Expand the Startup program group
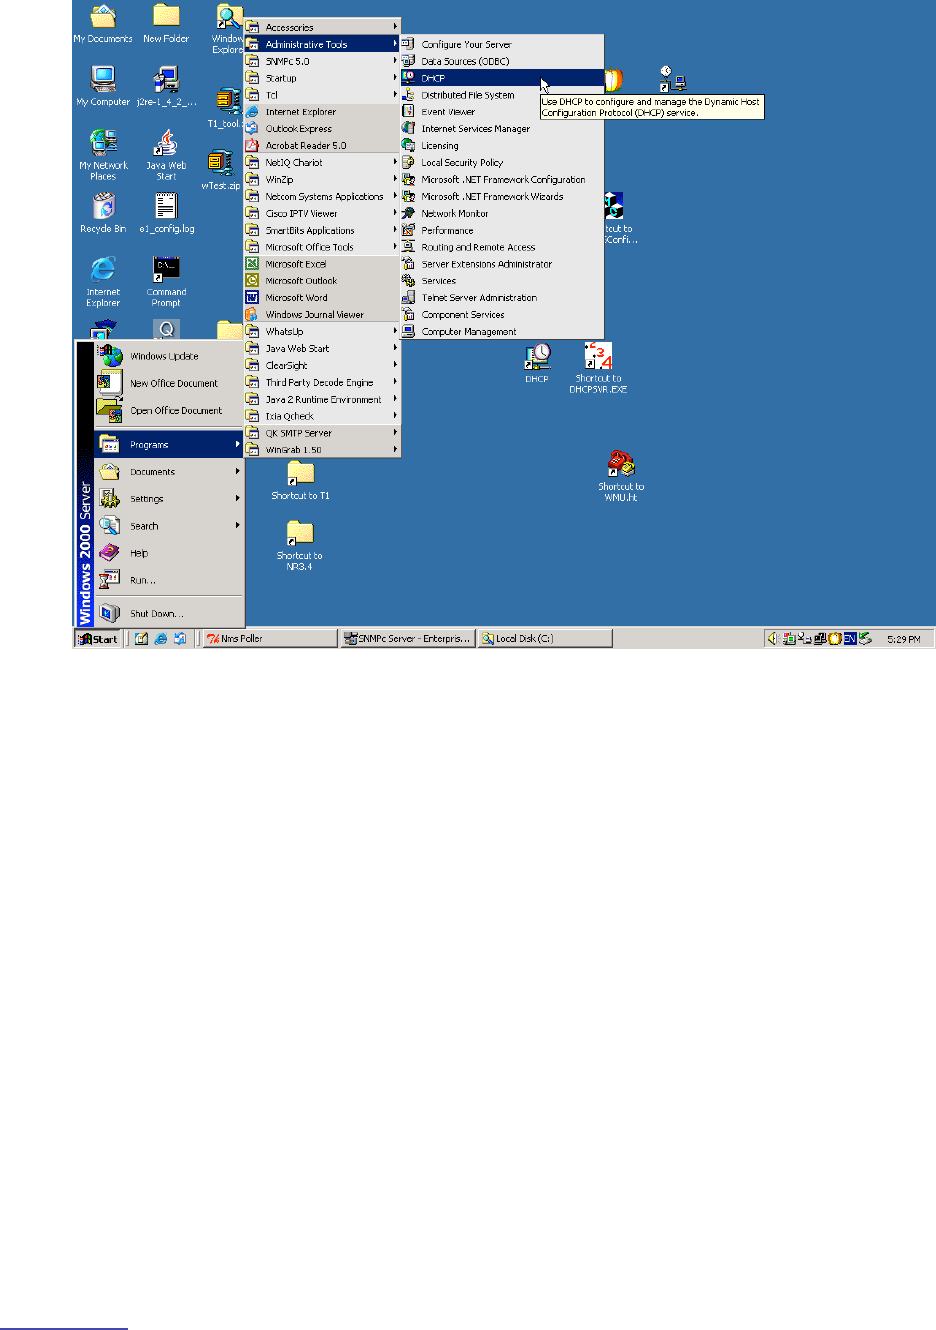Viewport: 936px width, 1330px height. 323,78
